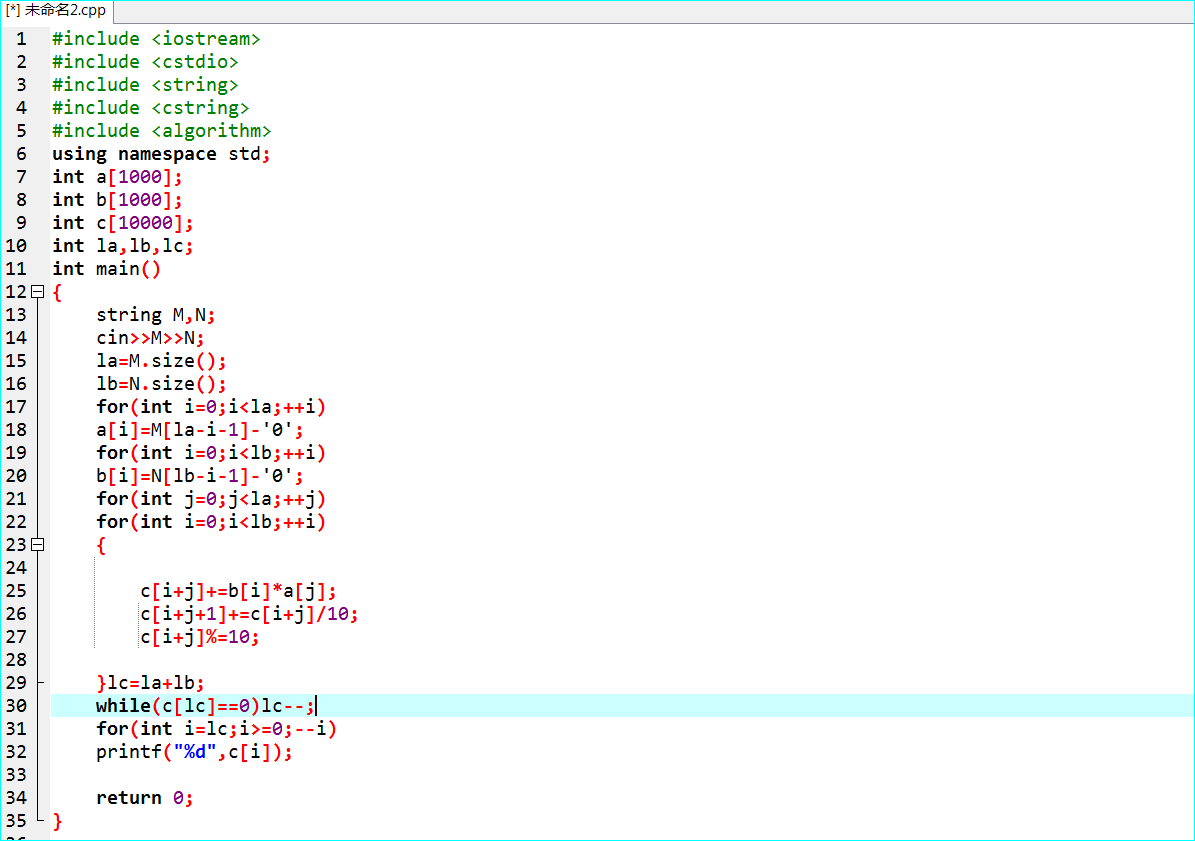Click the opening brace on line 12

pyautogui.click(x=57, y=293)
